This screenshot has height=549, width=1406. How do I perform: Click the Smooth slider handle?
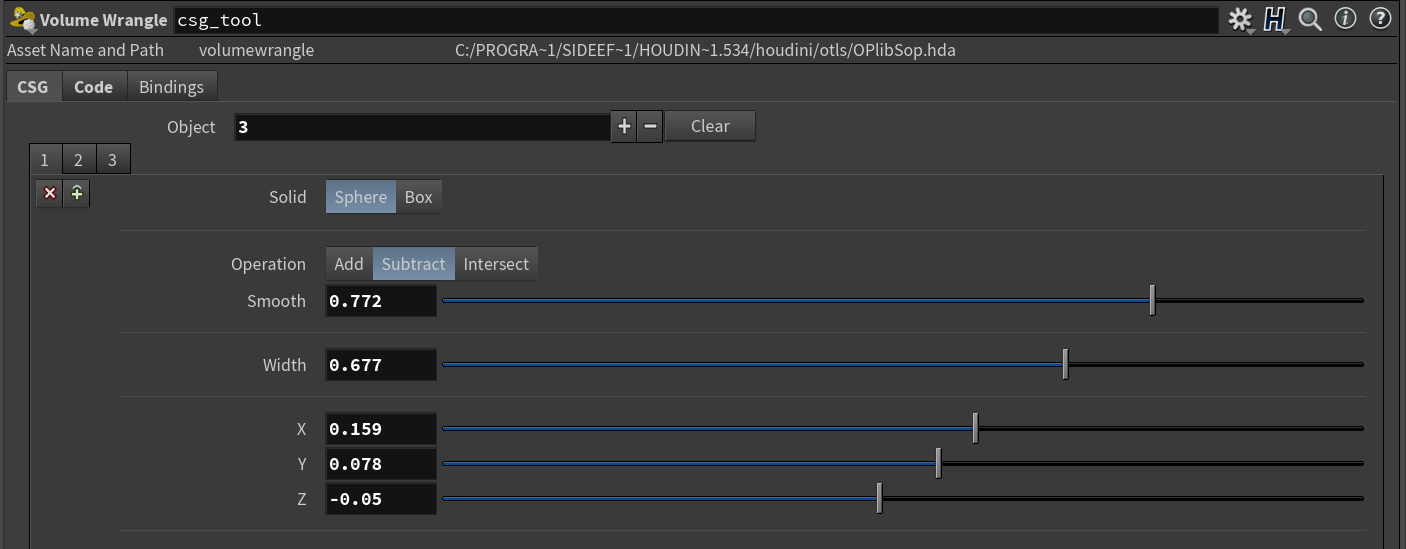pyautogui.click(x=1152, y=300)
